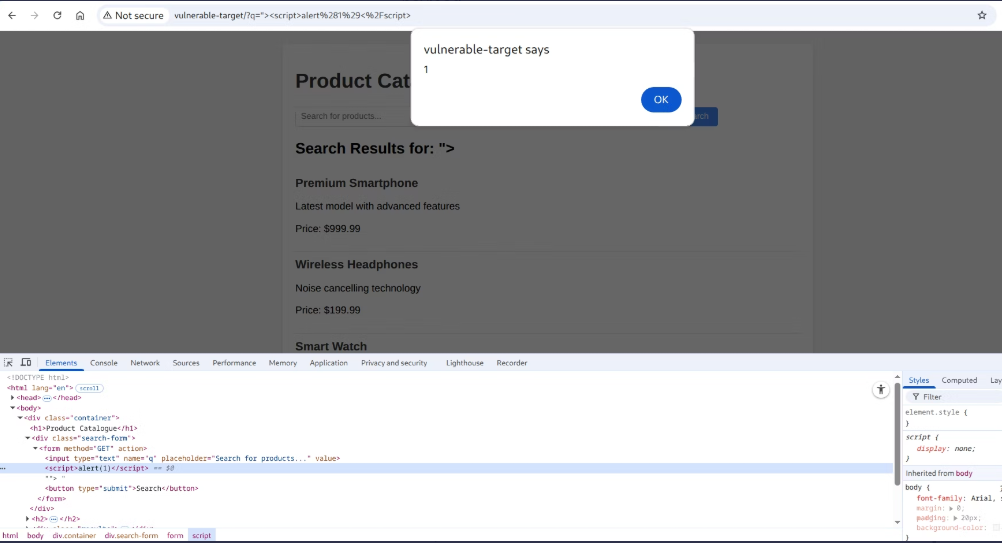The width and height of the screenshot is (1002, 543).
Task: Open the accessibility tree toggle button
Action: coord(881,390)
